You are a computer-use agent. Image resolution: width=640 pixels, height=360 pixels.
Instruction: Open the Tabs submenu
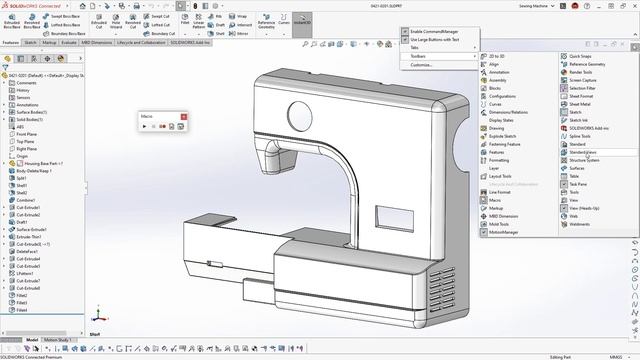click(x=439, y=48)
